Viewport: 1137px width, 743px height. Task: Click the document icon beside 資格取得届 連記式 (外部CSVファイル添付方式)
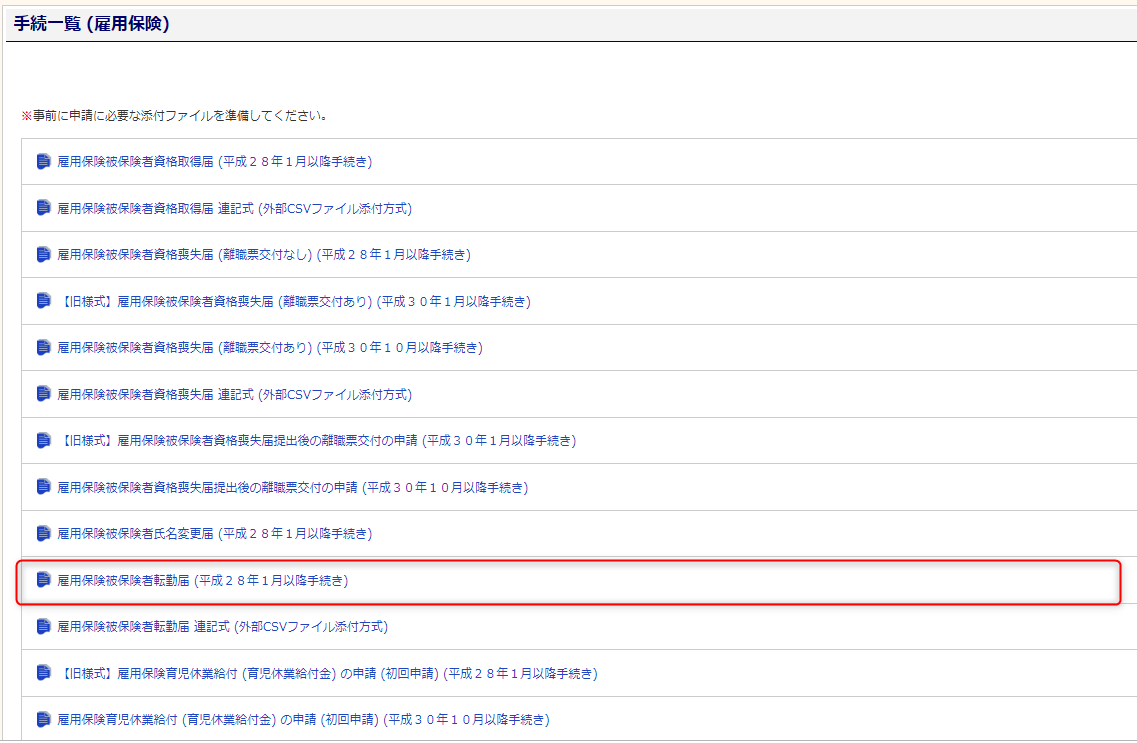tap(43, 208)
